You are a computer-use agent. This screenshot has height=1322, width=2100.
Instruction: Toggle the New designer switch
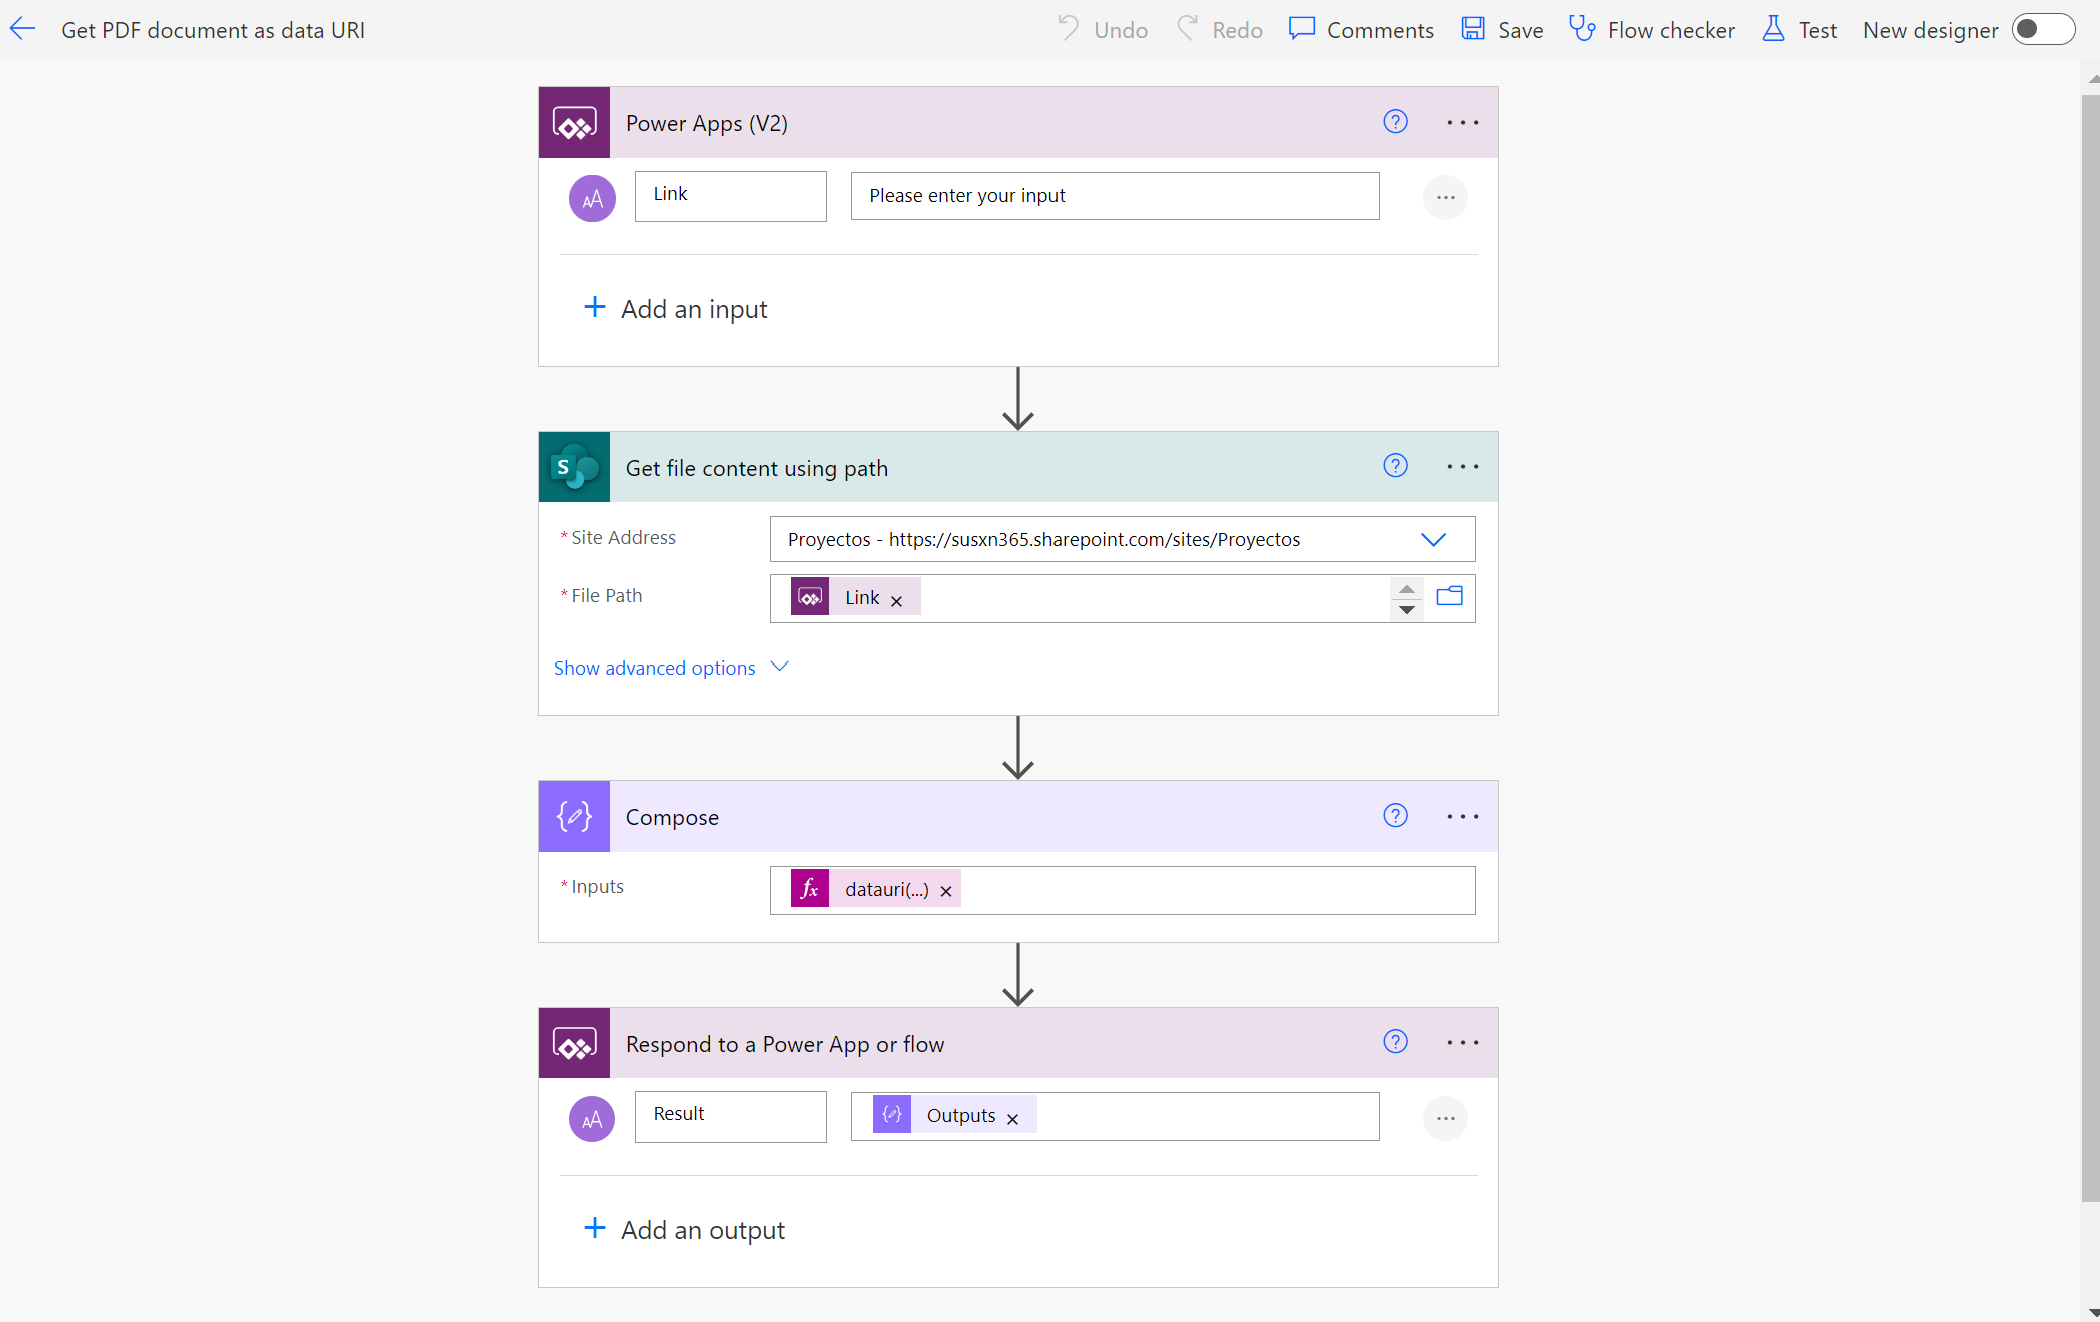tap(2042, 30)
